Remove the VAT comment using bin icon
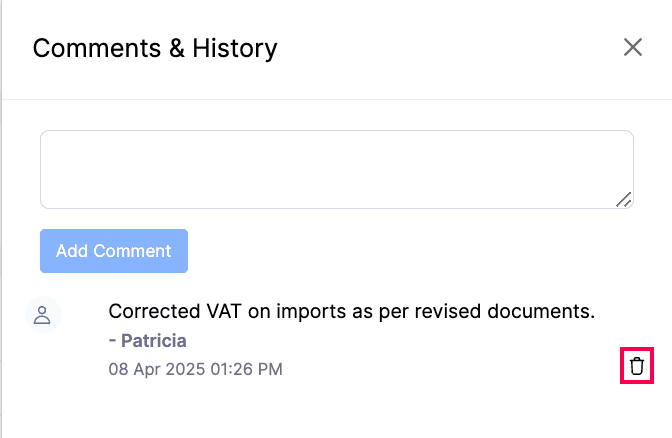 (x=637, y=366)
